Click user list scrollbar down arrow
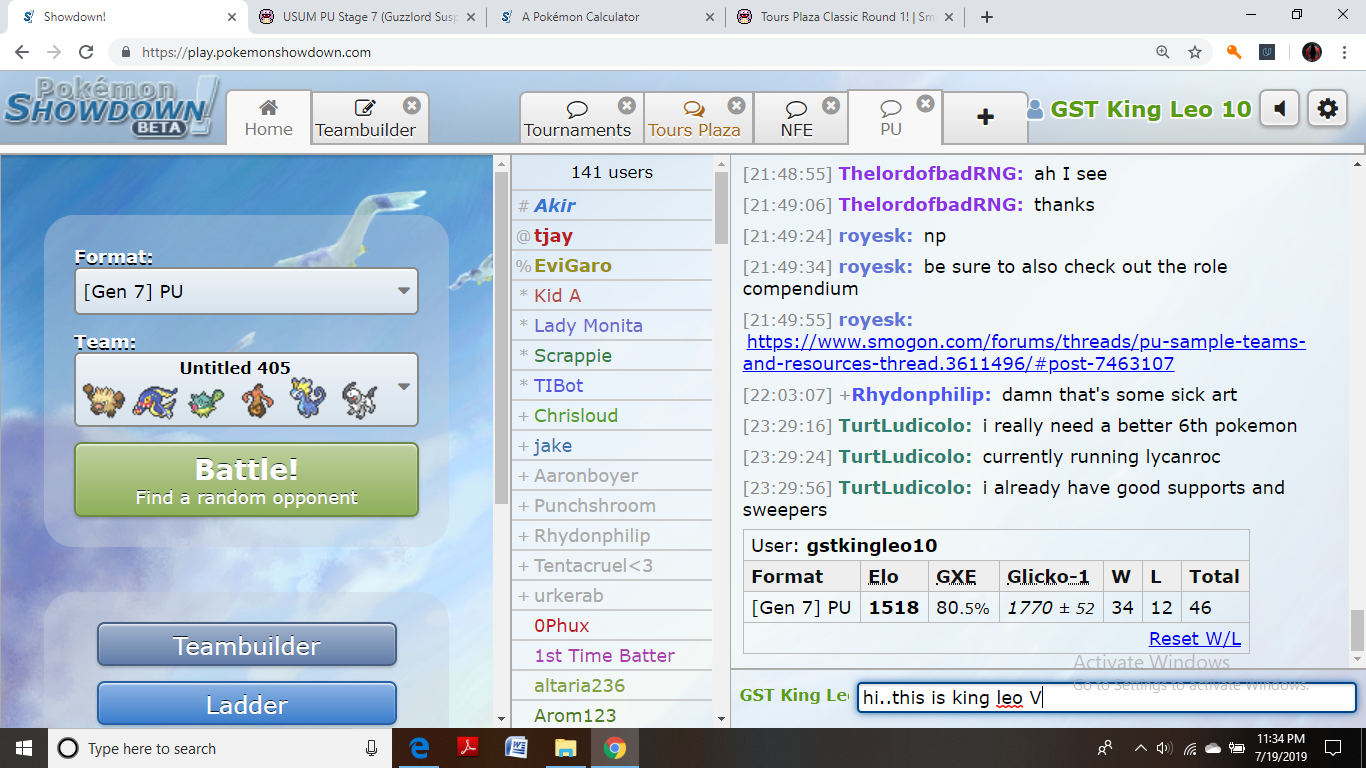Viewport: 1366px width, 768px height. coord(722,718)
